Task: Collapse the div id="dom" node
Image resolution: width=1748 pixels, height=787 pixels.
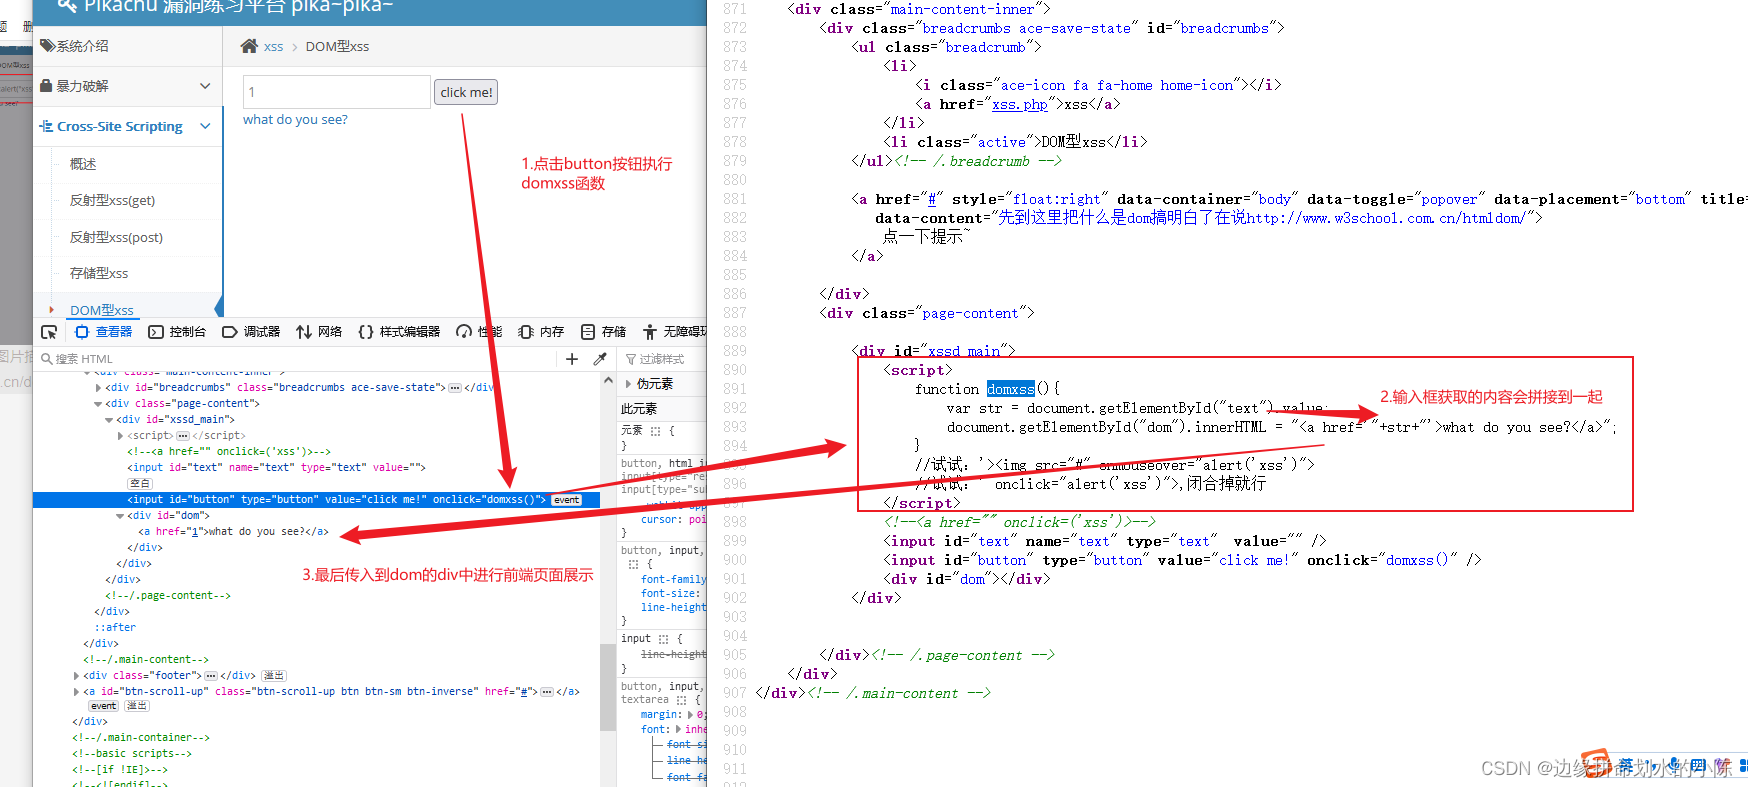Action: click(120, 516)
